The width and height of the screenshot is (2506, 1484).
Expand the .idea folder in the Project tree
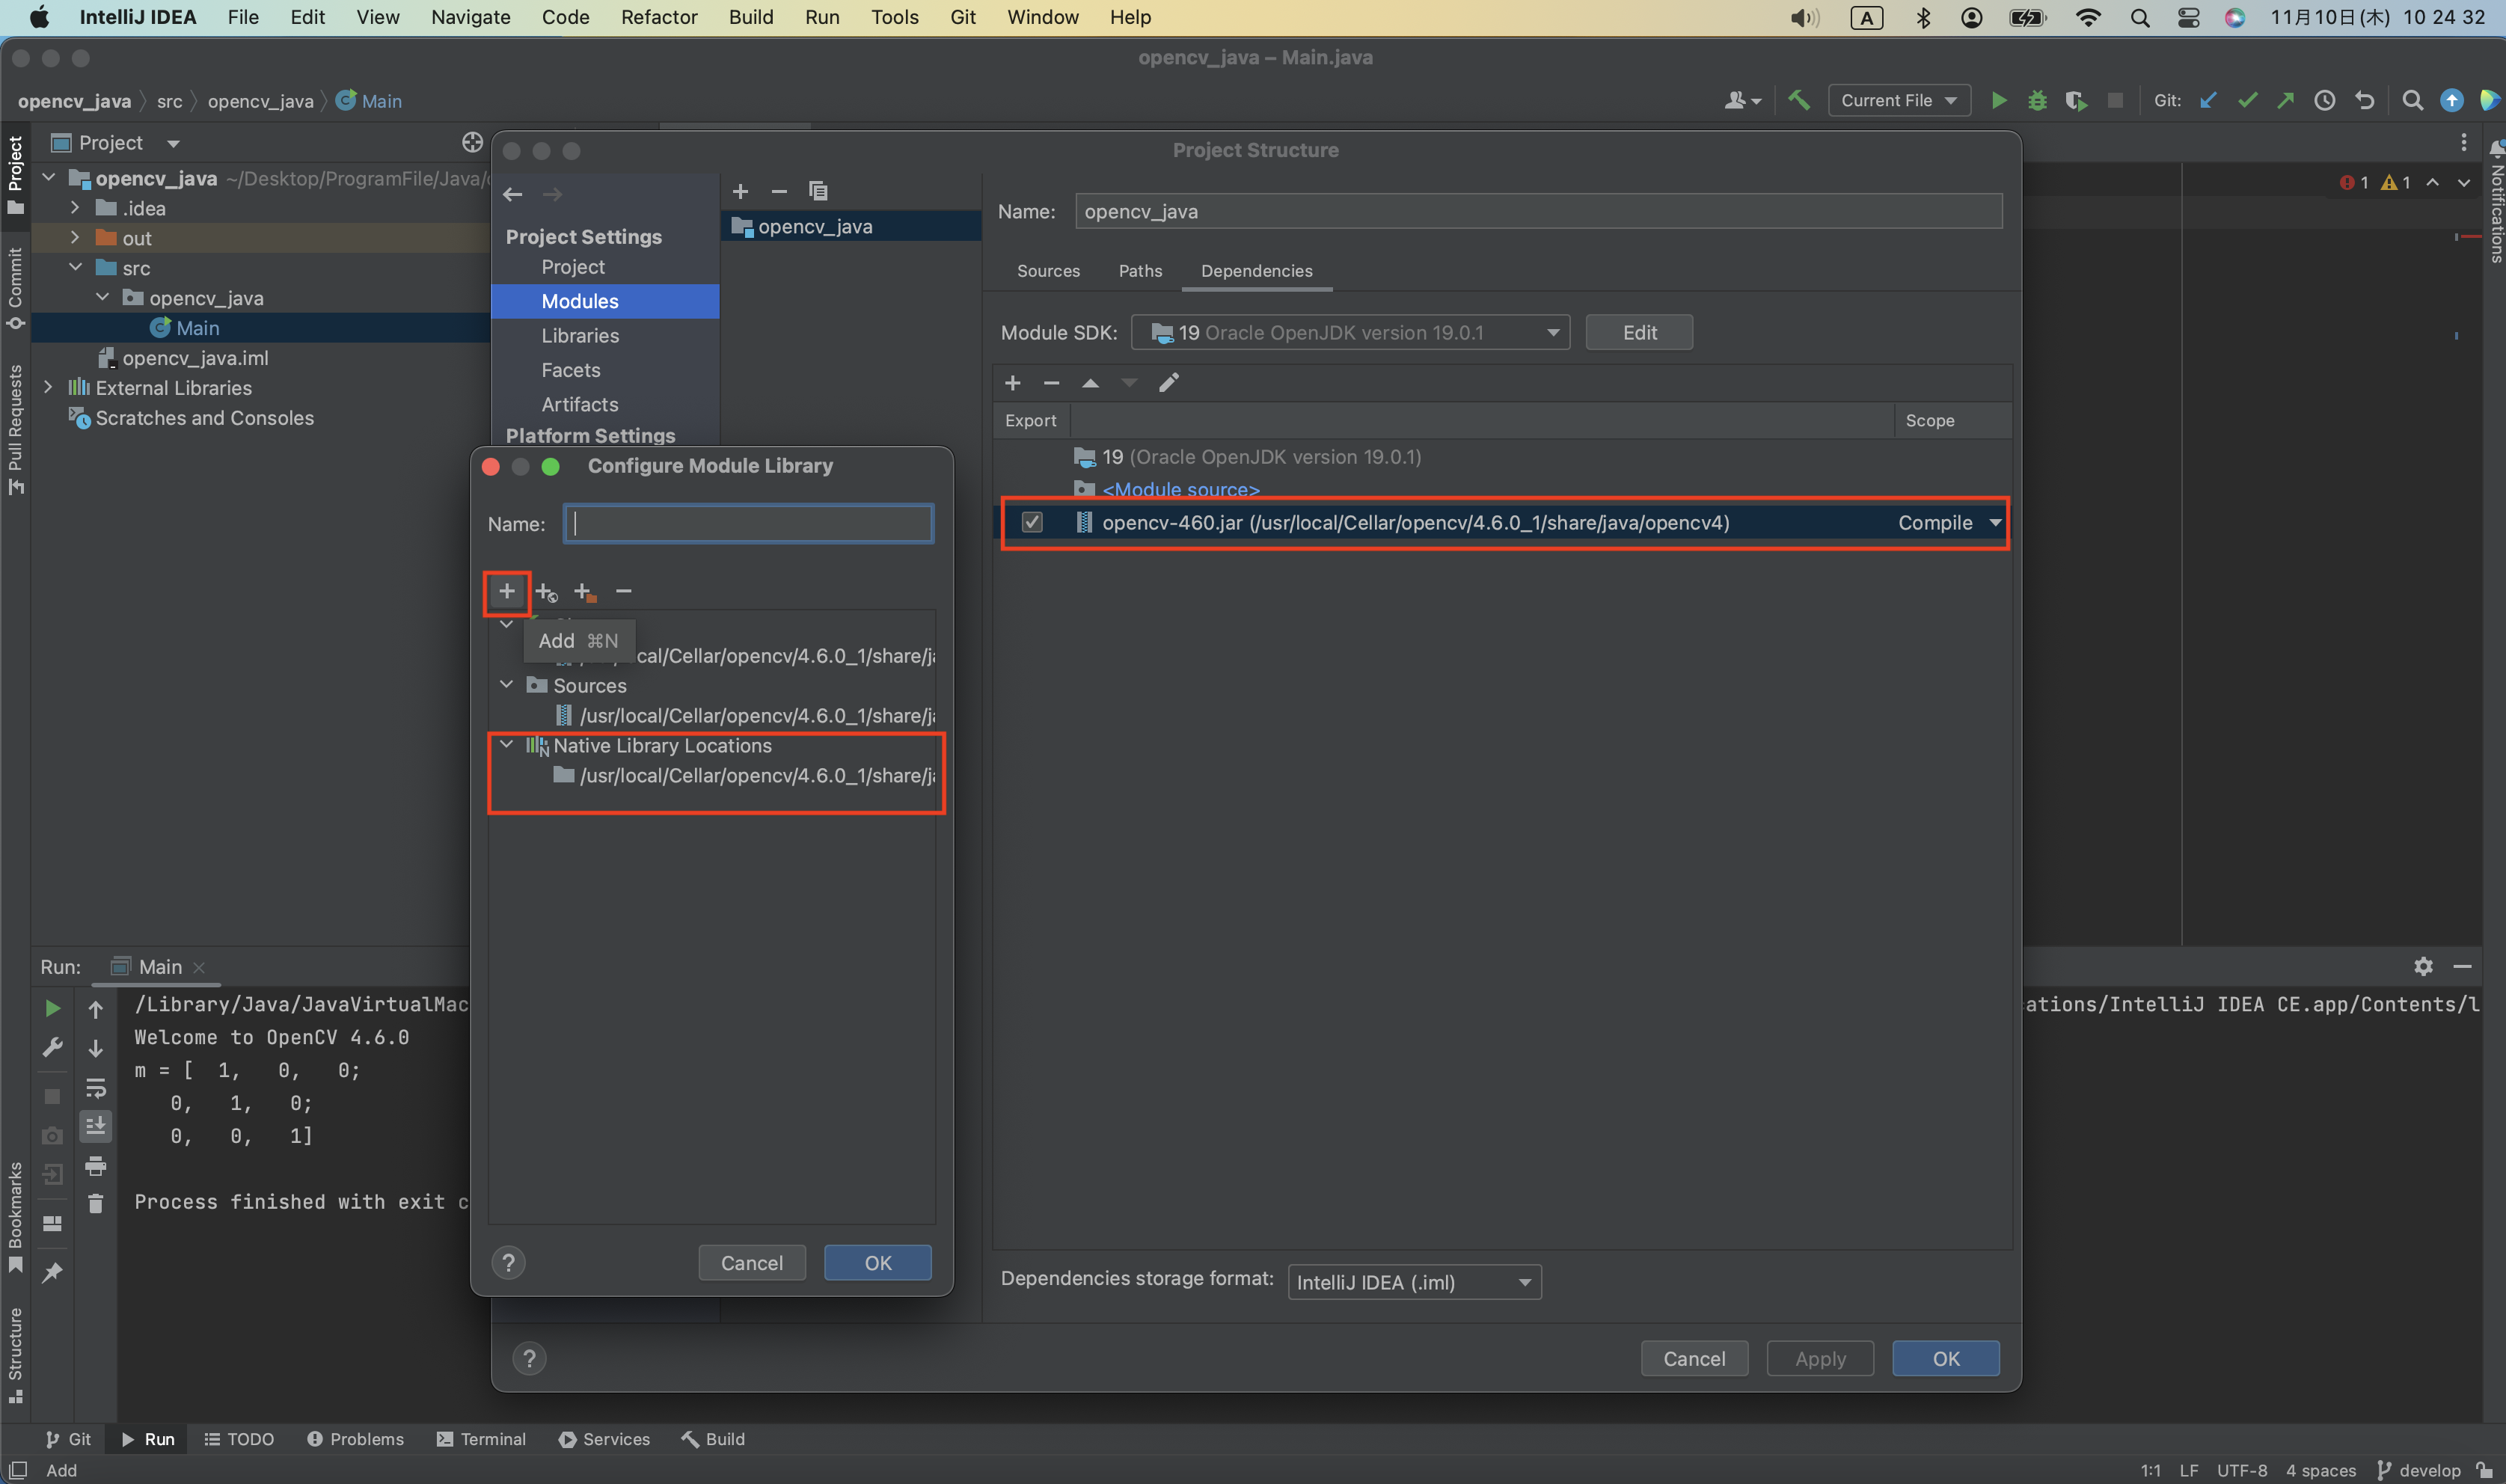[75, 207]
